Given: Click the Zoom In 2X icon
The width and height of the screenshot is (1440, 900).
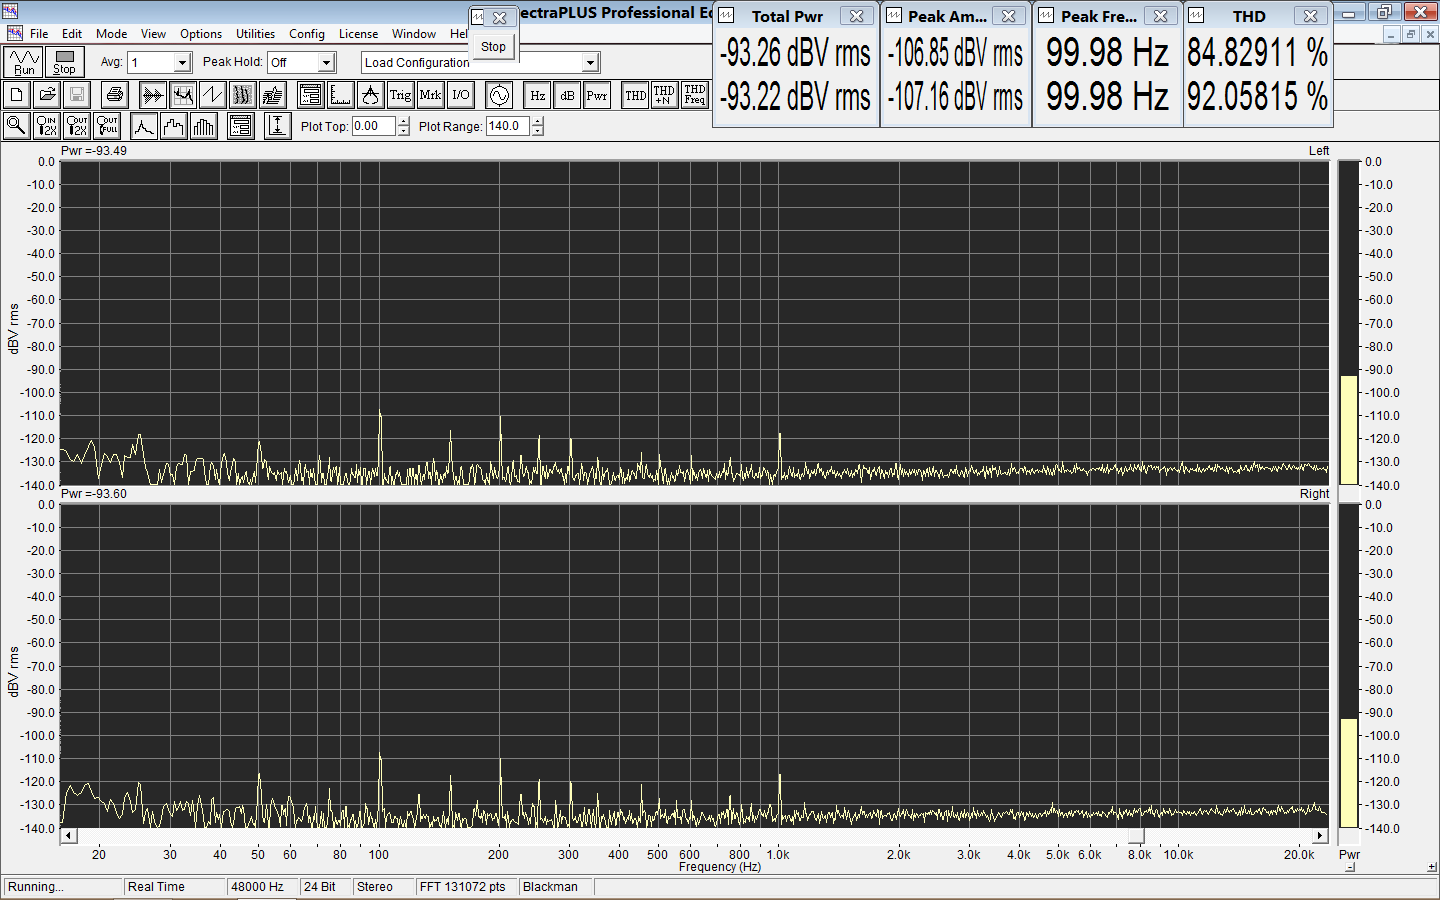Looking at the screenshot, I should [x=47, y=126].
